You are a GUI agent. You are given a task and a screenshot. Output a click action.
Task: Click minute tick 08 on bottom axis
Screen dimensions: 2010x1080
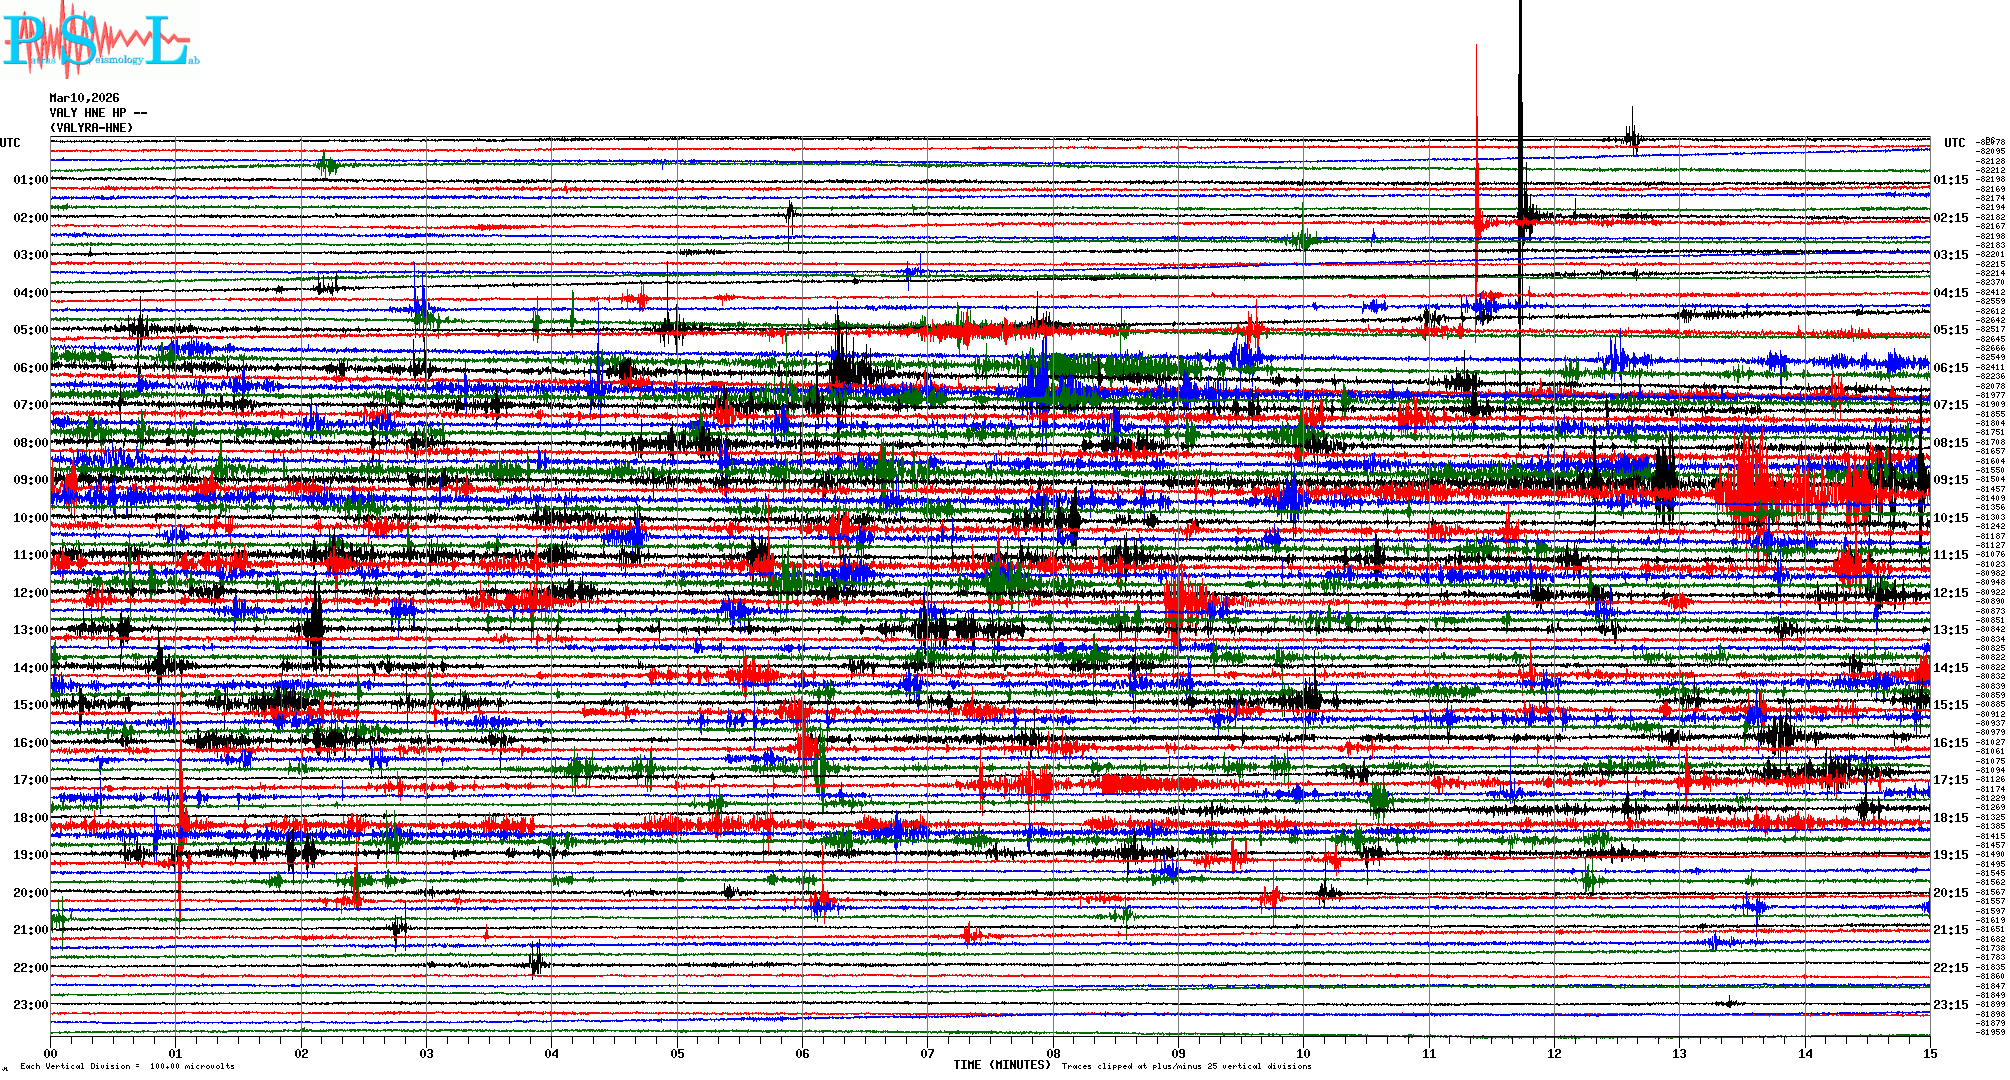coord(1053,1054)
